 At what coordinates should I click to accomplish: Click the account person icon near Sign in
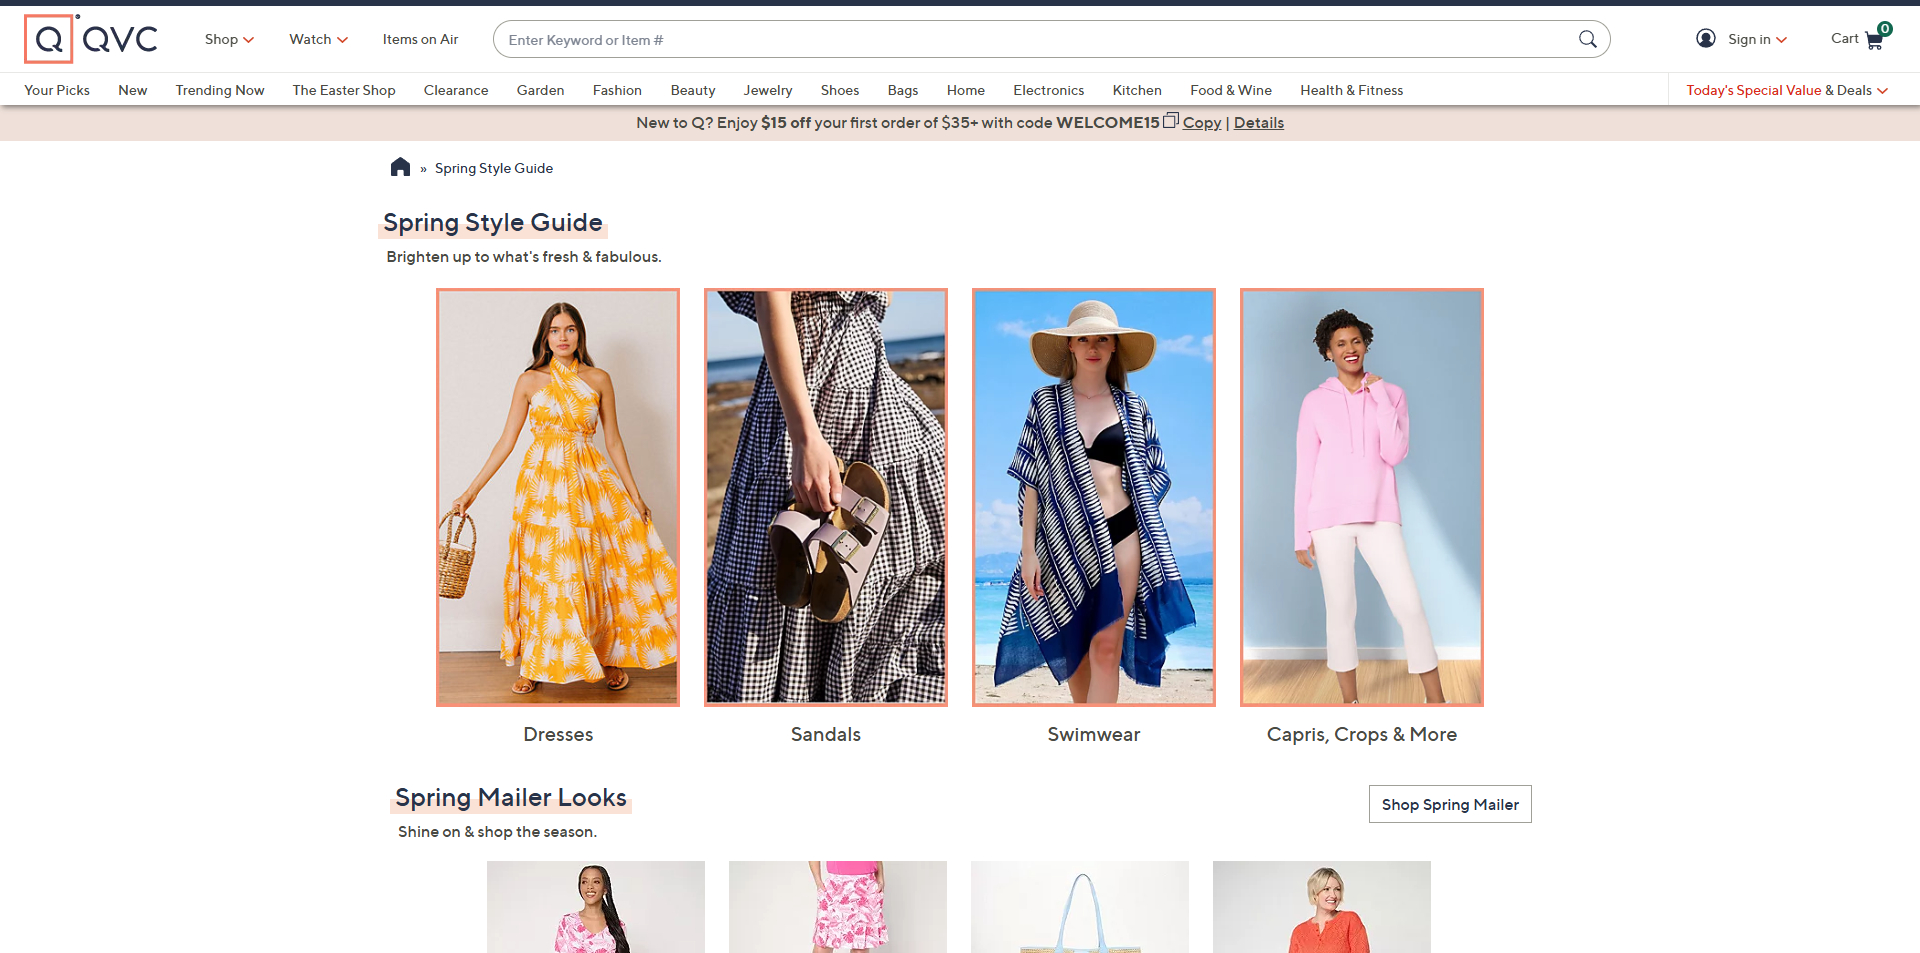(x=1705, y=38)
